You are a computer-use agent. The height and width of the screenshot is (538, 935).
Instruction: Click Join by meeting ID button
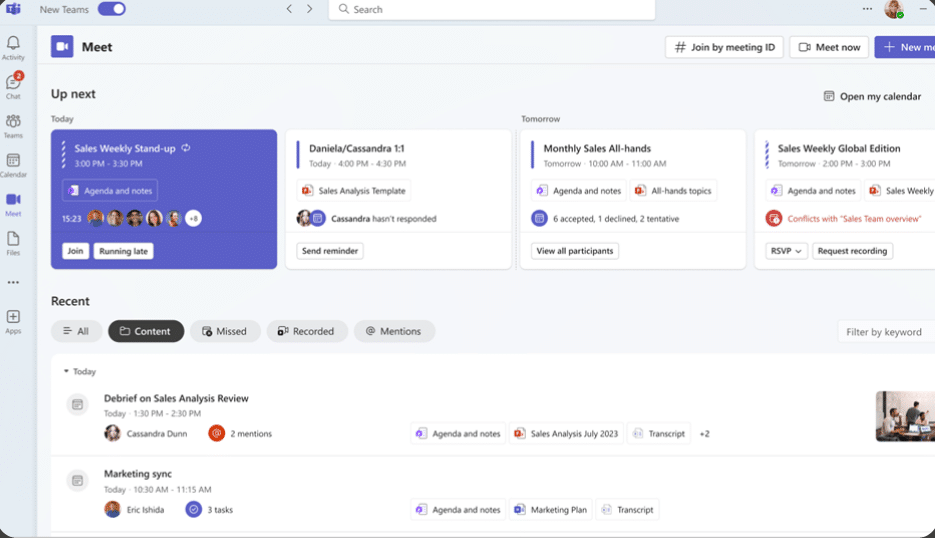pos(724,47)
